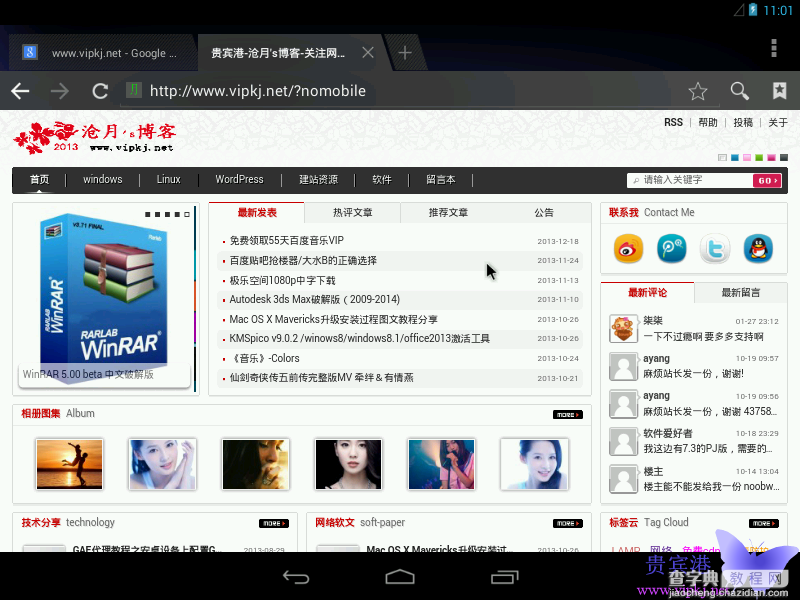Close the 贵宾港 blog tab
Viewport: 800px width, 600px height.
click(368, 53)
